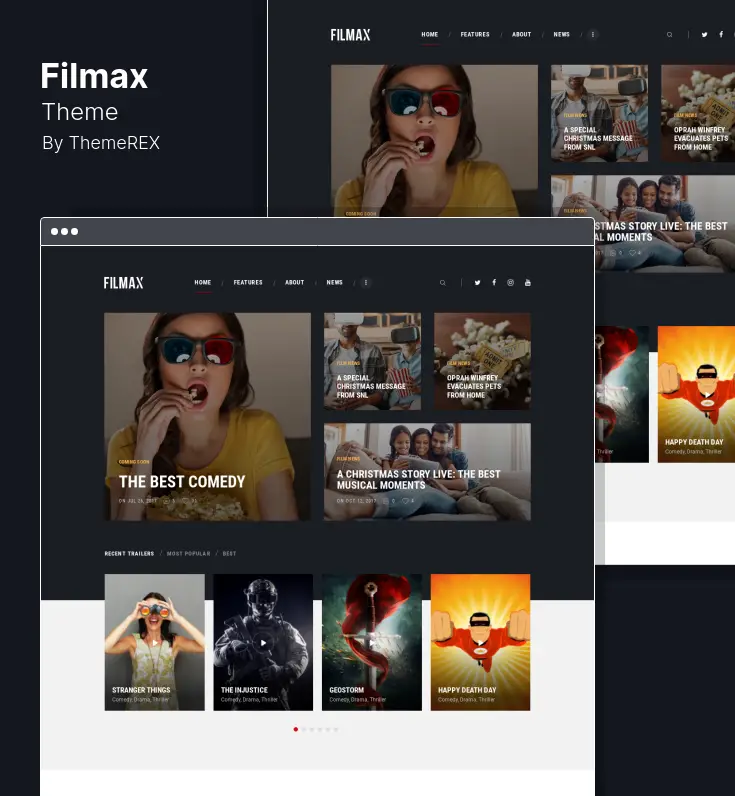This screenshot has height=796, width=735.
Task: Open Facebook icon in back window header
Action: click(x=721, y=34)
